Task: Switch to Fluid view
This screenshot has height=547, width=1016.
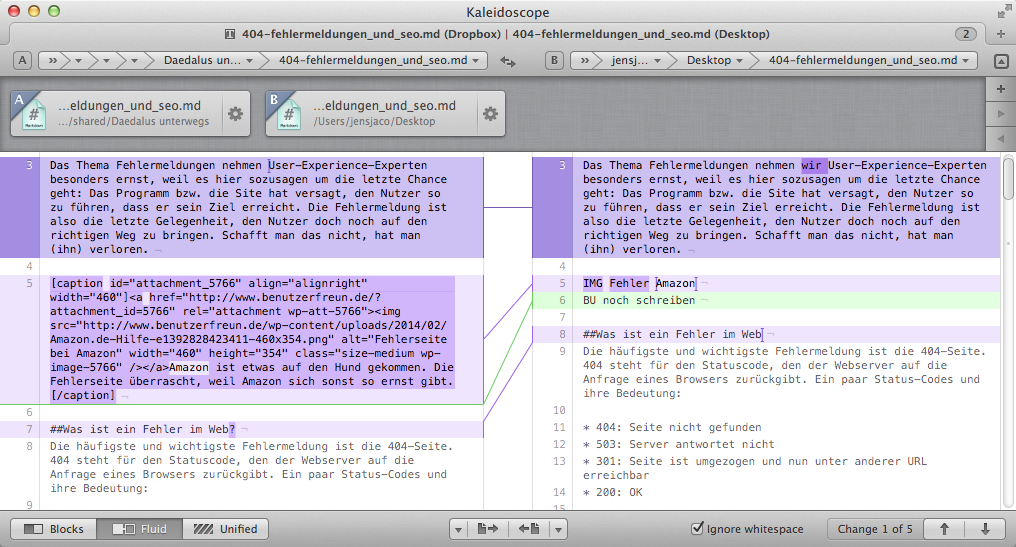Action: 139,529
